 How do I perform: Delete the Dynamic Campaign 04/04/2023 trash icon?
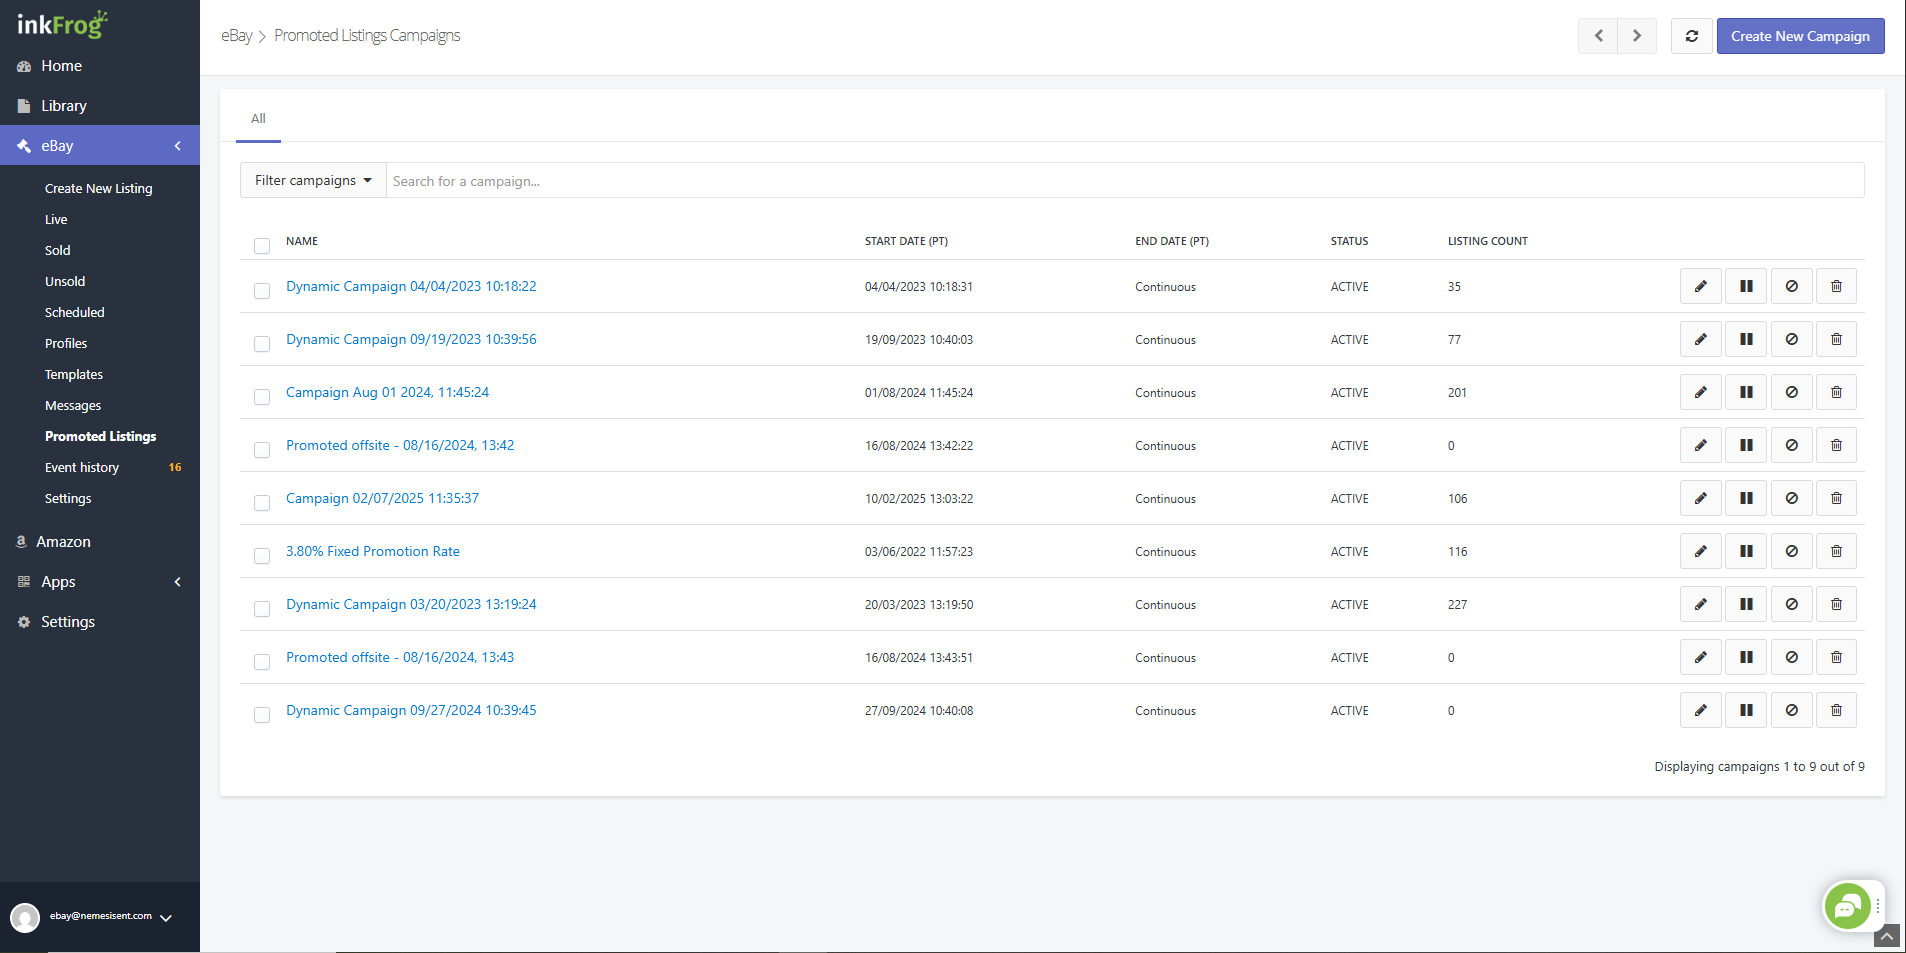1836,286
